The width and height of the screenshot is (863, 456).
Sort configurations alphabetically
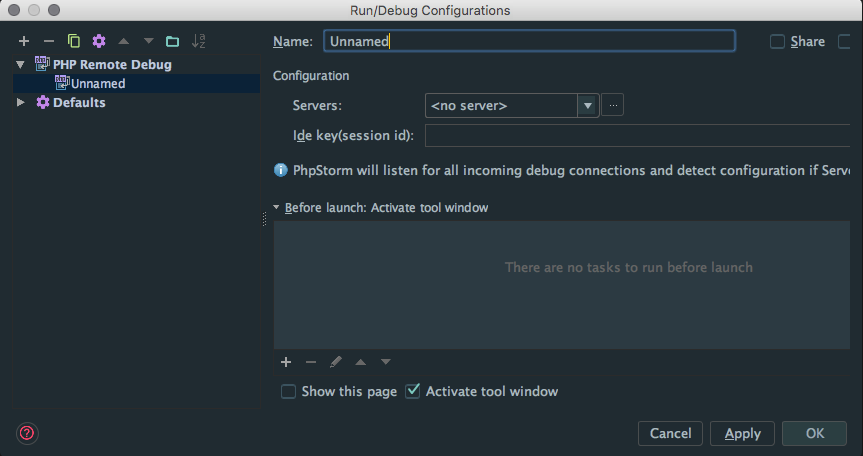coord(198,41)
